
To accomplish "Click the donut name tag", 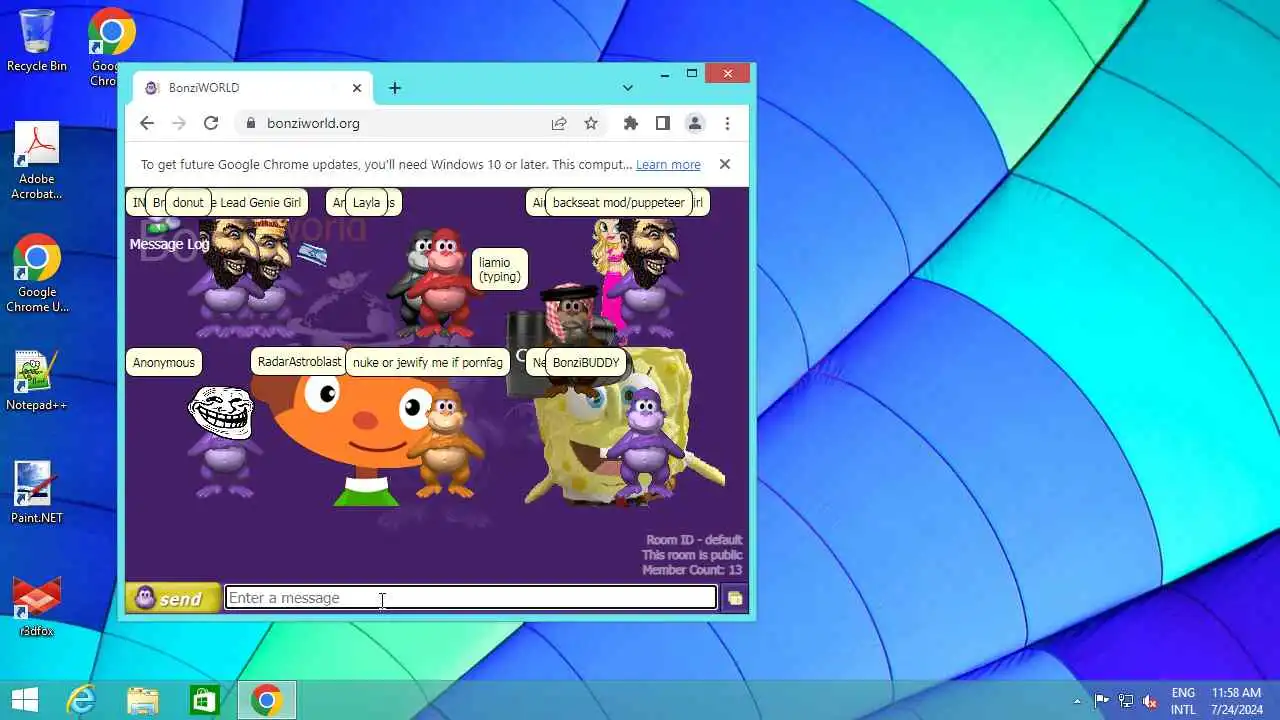I will [188, 202].
